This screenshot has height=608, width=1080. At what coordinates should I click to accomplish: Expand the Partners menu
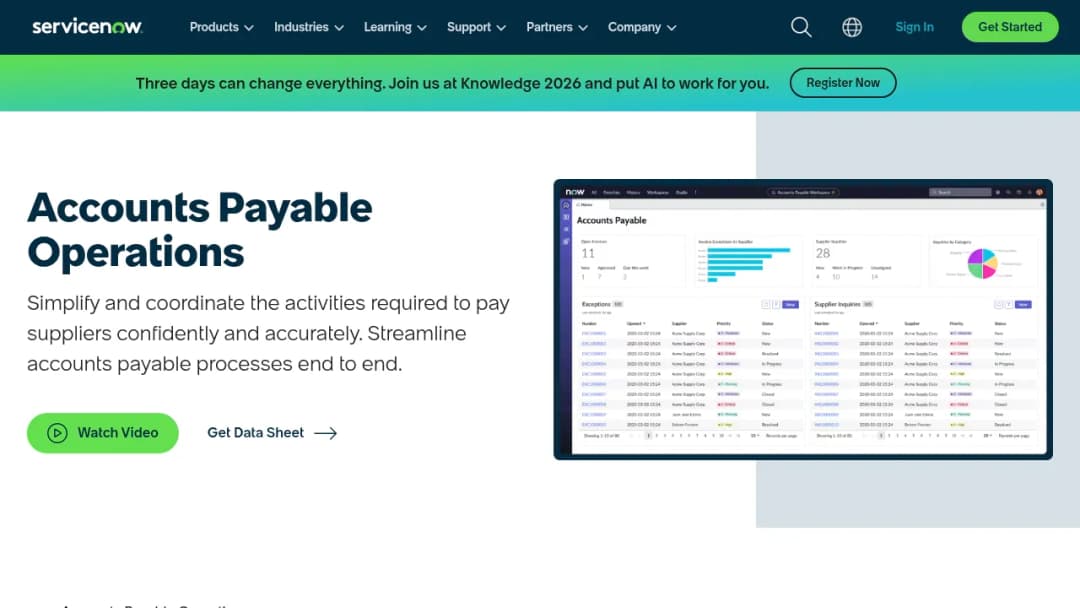tap(557, 27)
